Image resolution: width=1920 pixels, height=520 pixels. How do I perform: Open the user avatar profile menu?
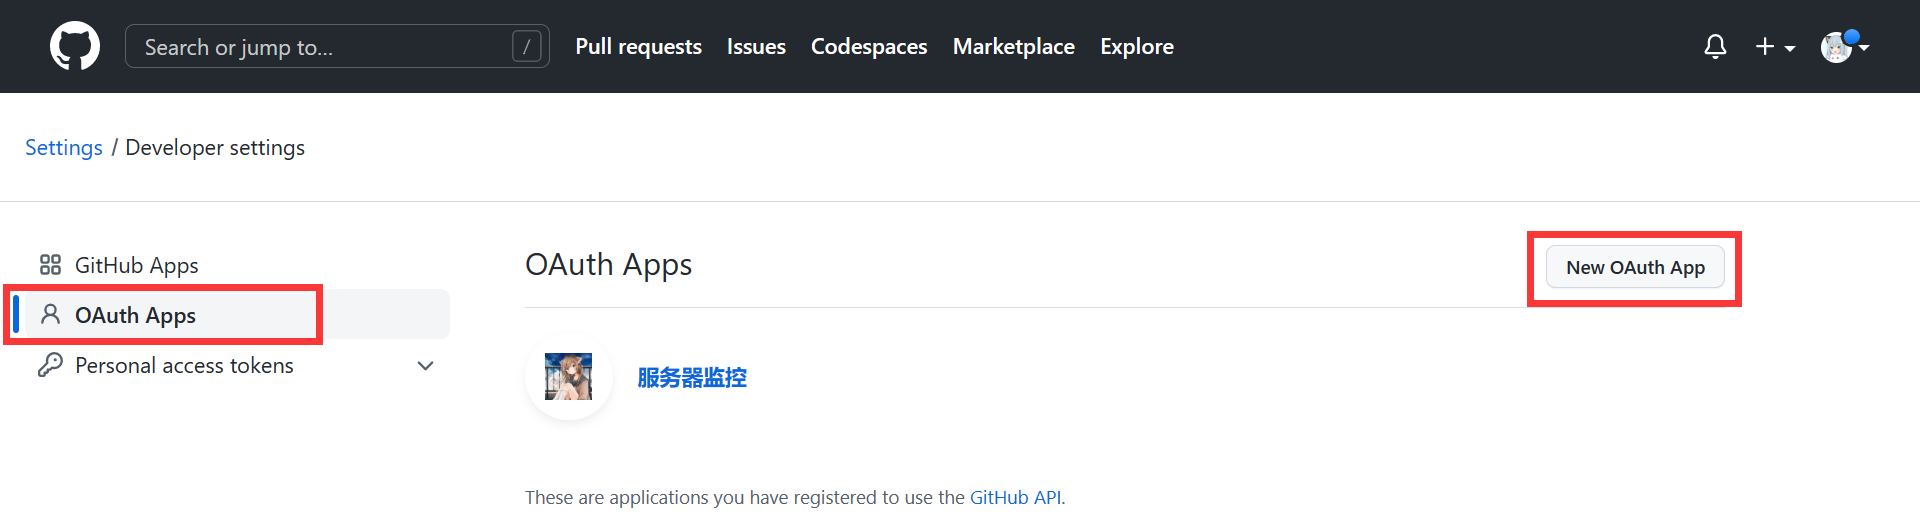1843,47
